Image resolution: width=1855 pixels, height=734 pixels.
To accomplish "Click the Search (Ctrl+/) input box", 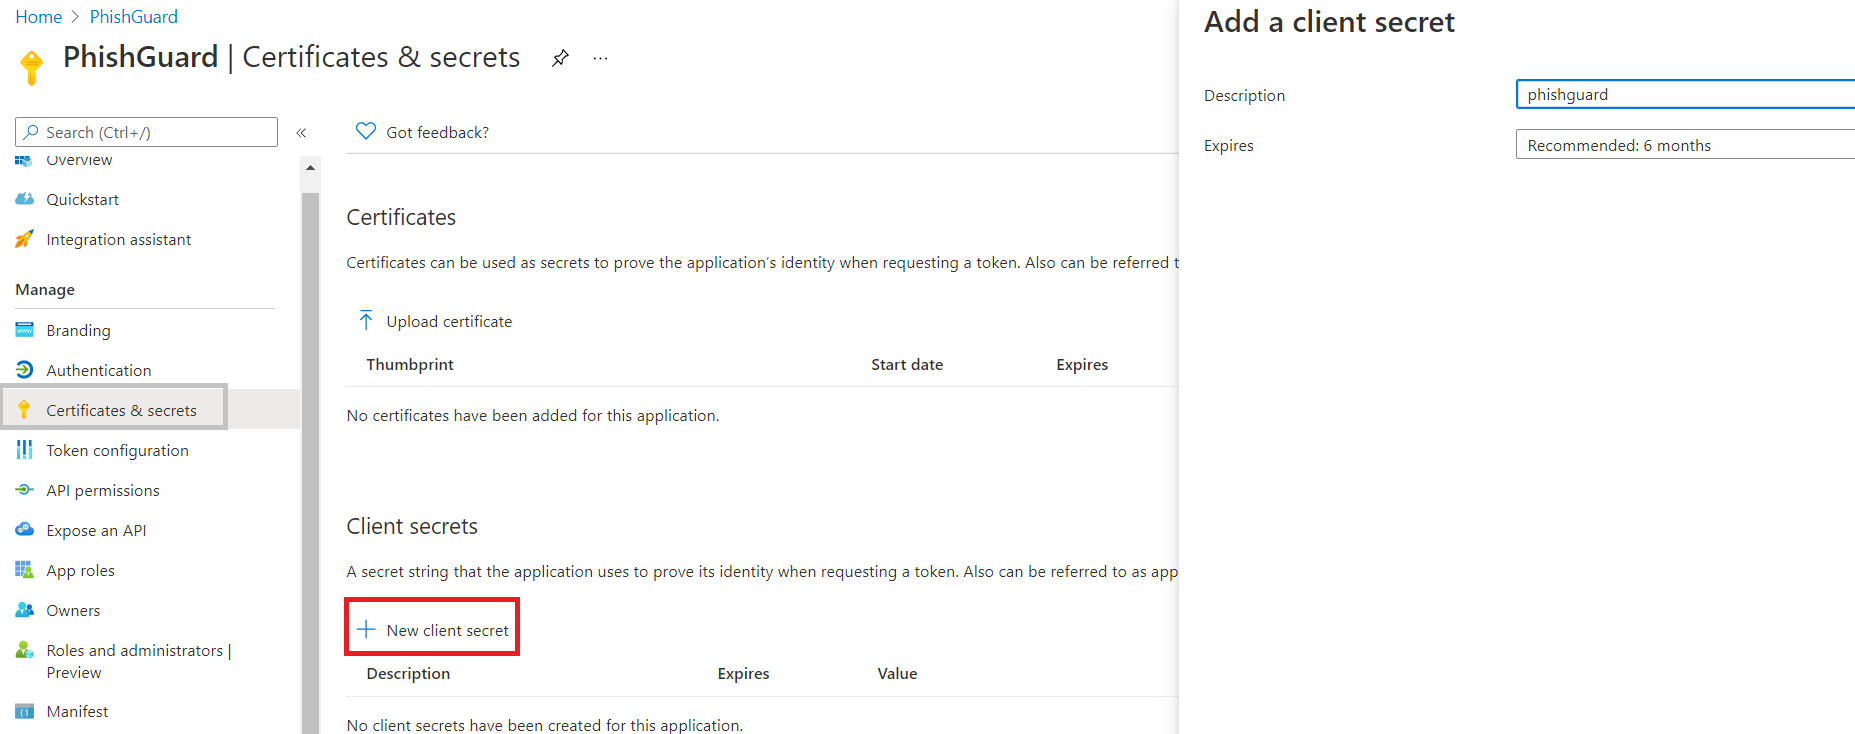I will [x=146, y=132].
